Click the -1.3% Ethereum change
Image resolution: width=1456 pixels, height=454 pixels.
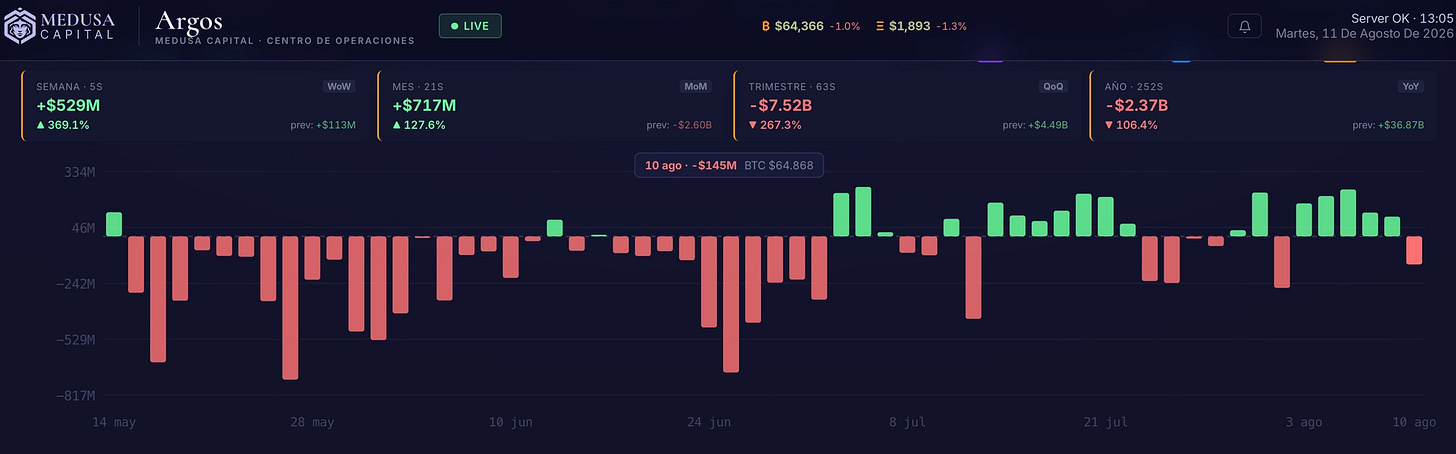point(951,26)
